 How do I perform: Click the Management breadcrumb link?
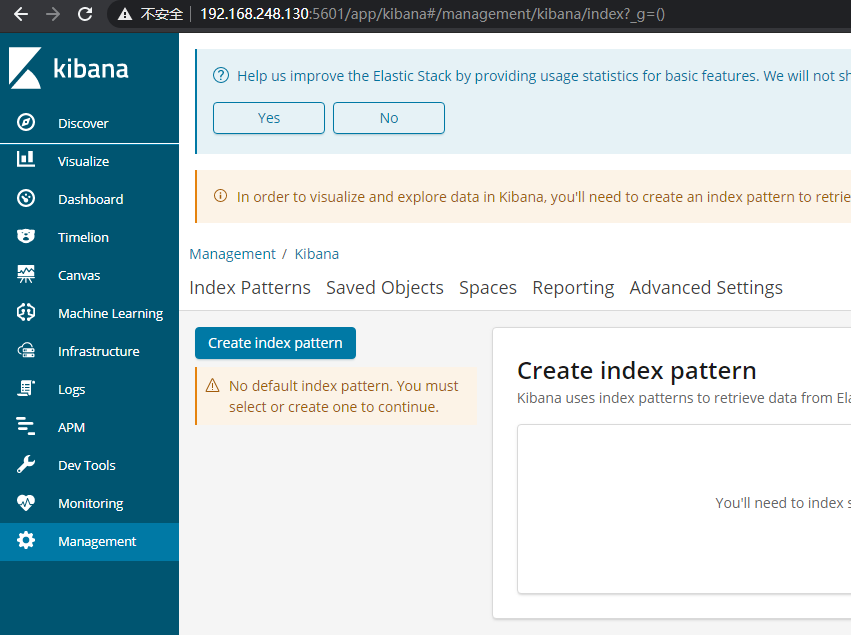tap(232, 254)
